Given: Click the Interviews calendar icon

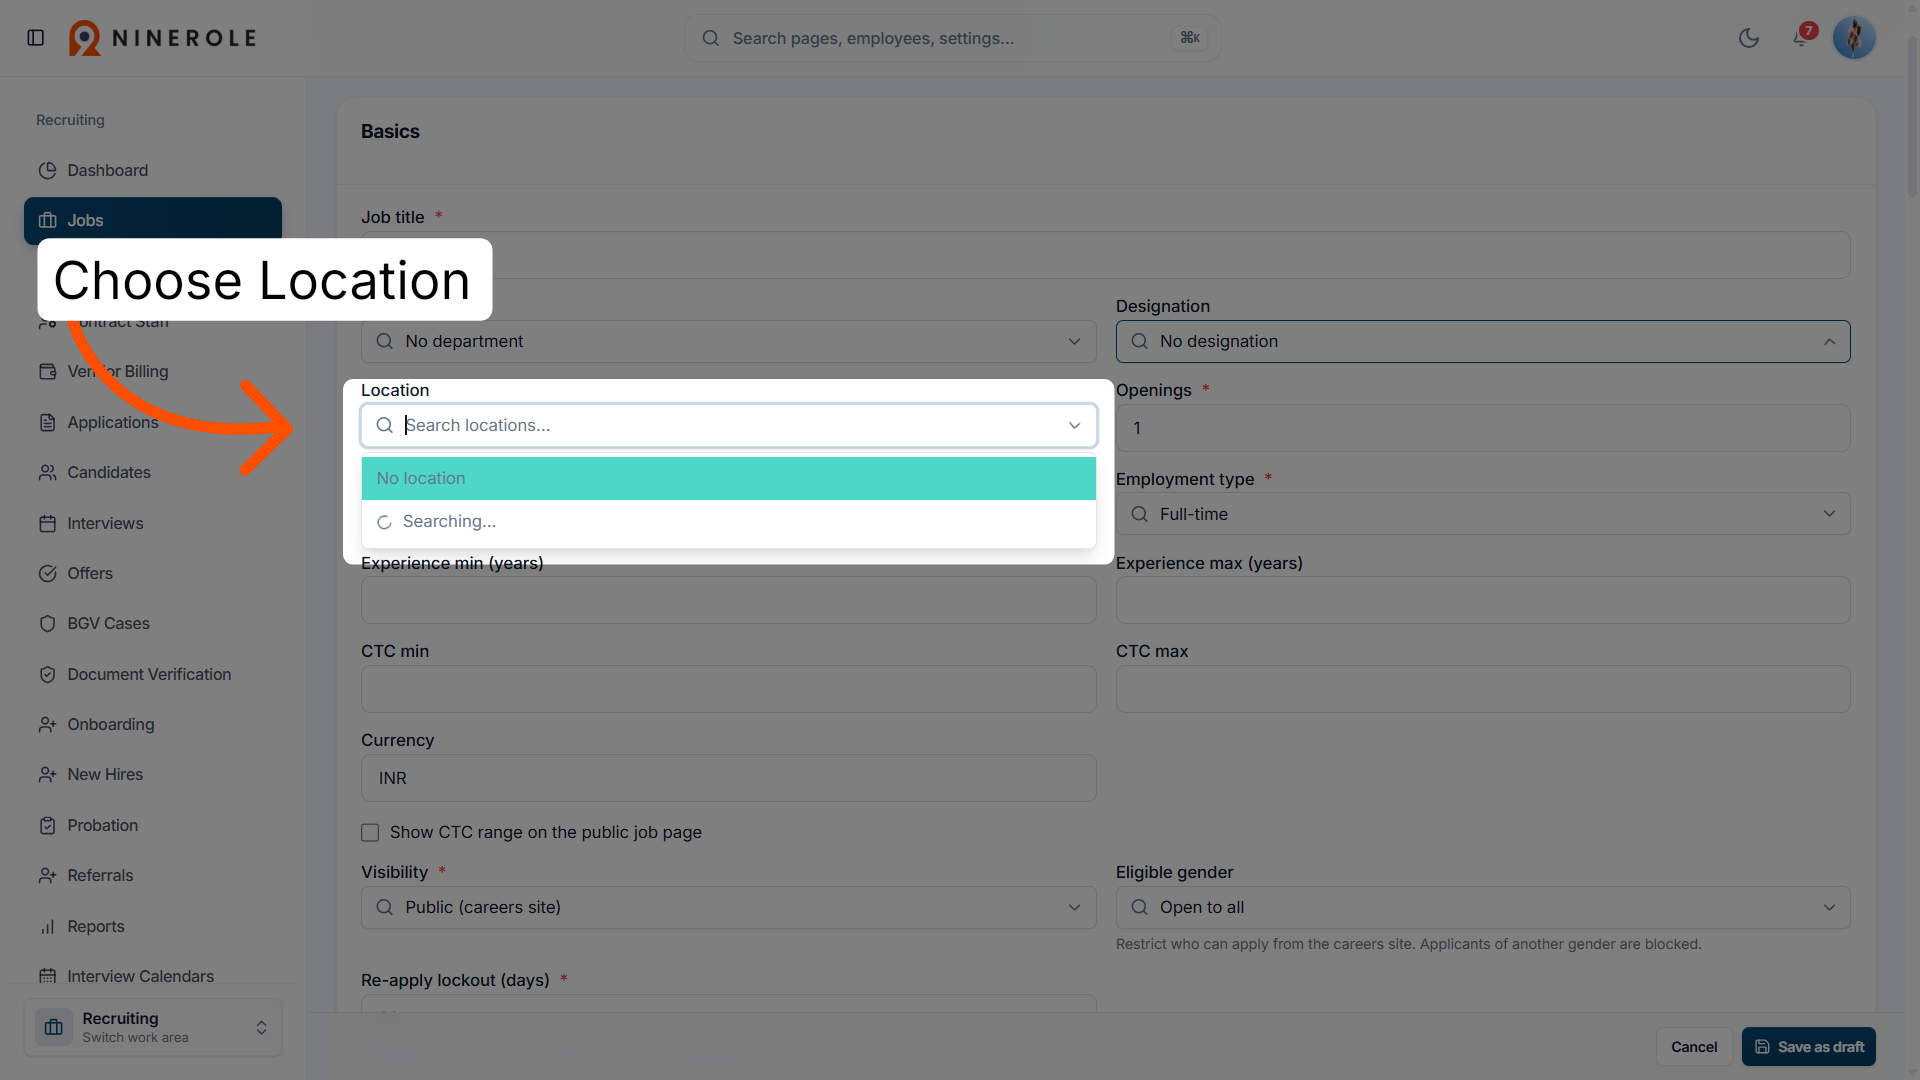Looking at the screenshot, I should [x=47, y=523].
